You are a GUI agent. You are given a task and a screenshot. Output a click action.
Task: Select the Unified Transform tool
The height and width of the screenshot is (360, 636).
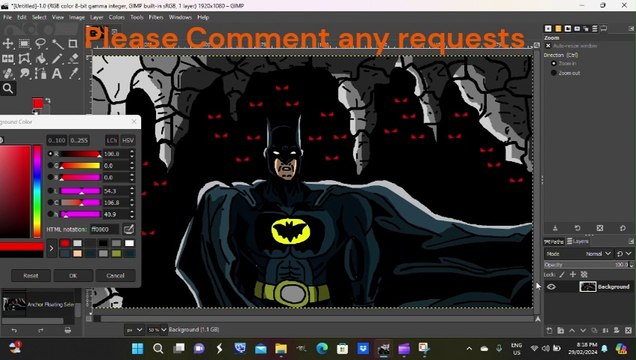pos(8,59)
